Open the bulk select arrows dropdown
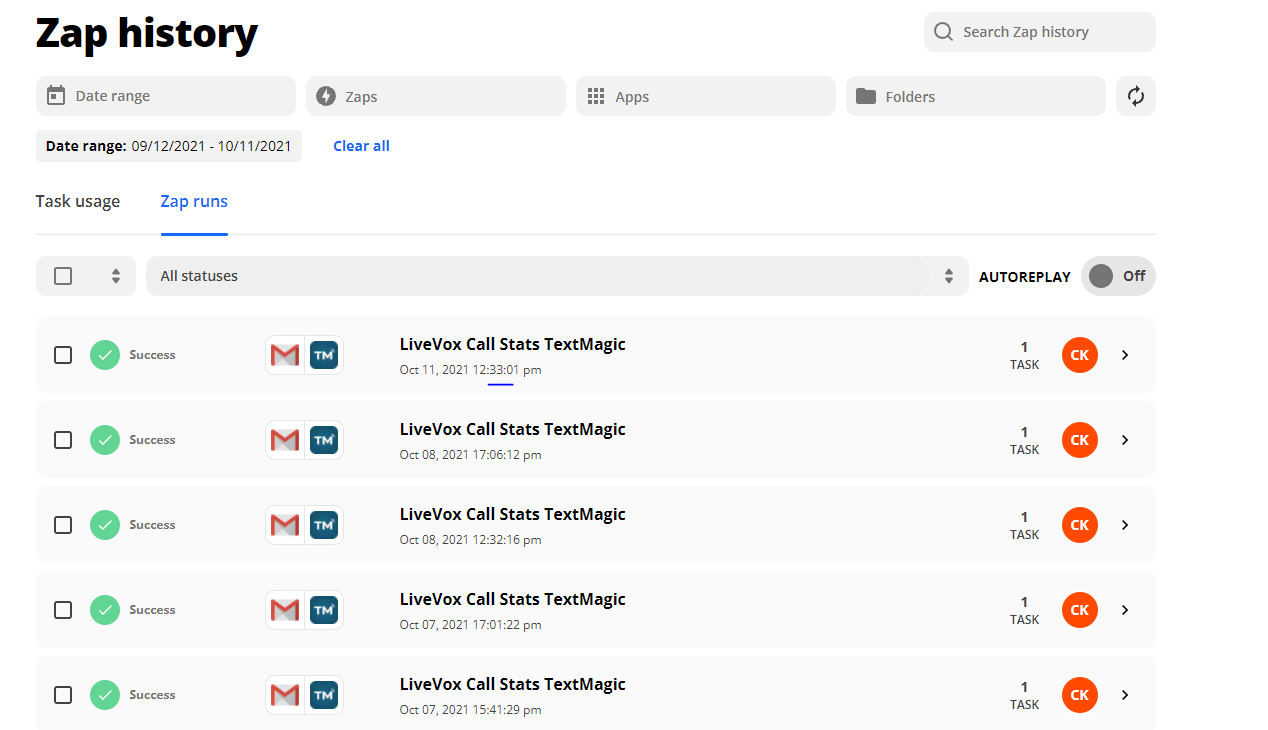This screenshot has width=1268, height=730. click(x=116, y=276)
